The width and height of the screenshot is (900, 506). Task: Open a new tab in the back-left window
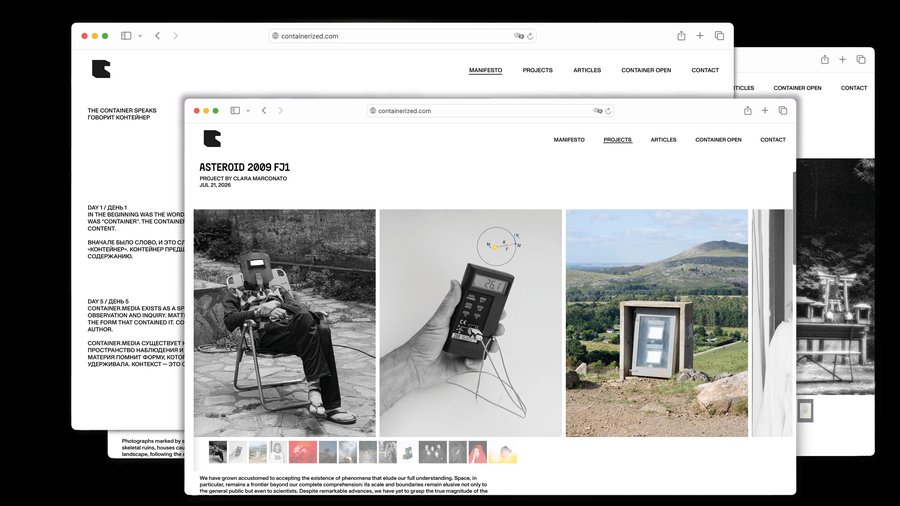(x=700, y=36)
